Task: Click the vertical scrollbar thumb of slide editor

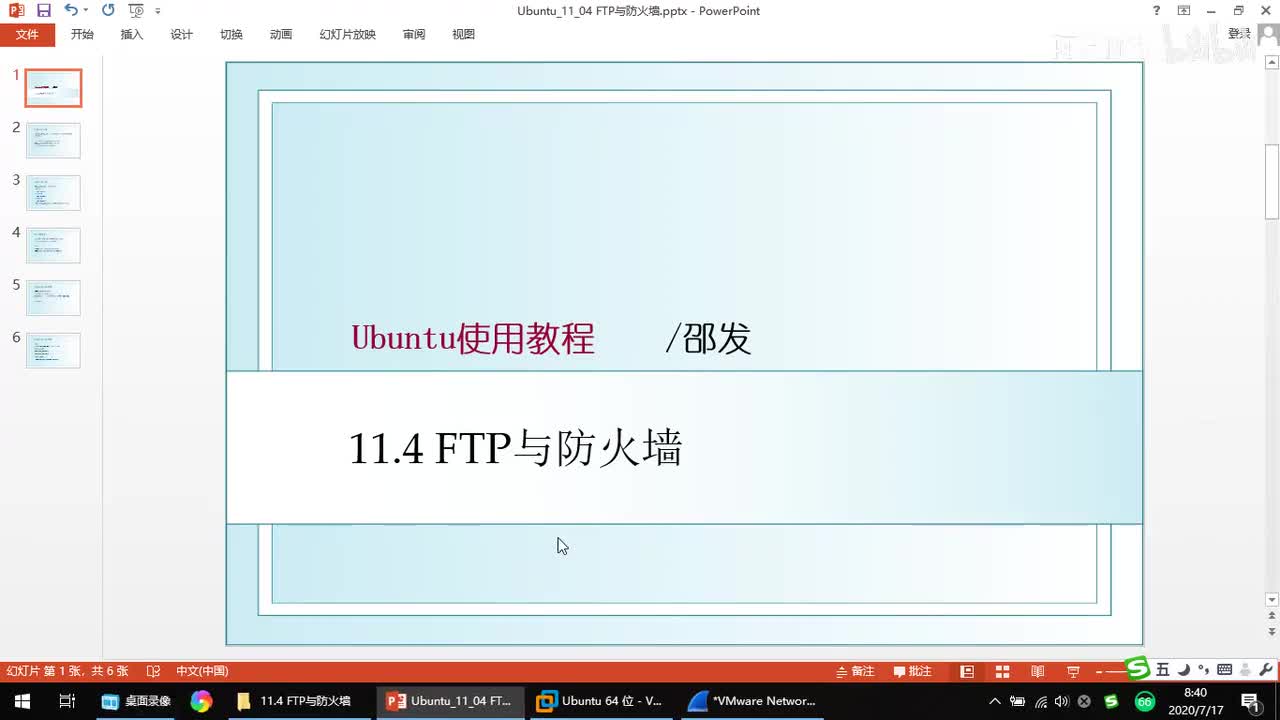Action: [x=1272, y=182]
